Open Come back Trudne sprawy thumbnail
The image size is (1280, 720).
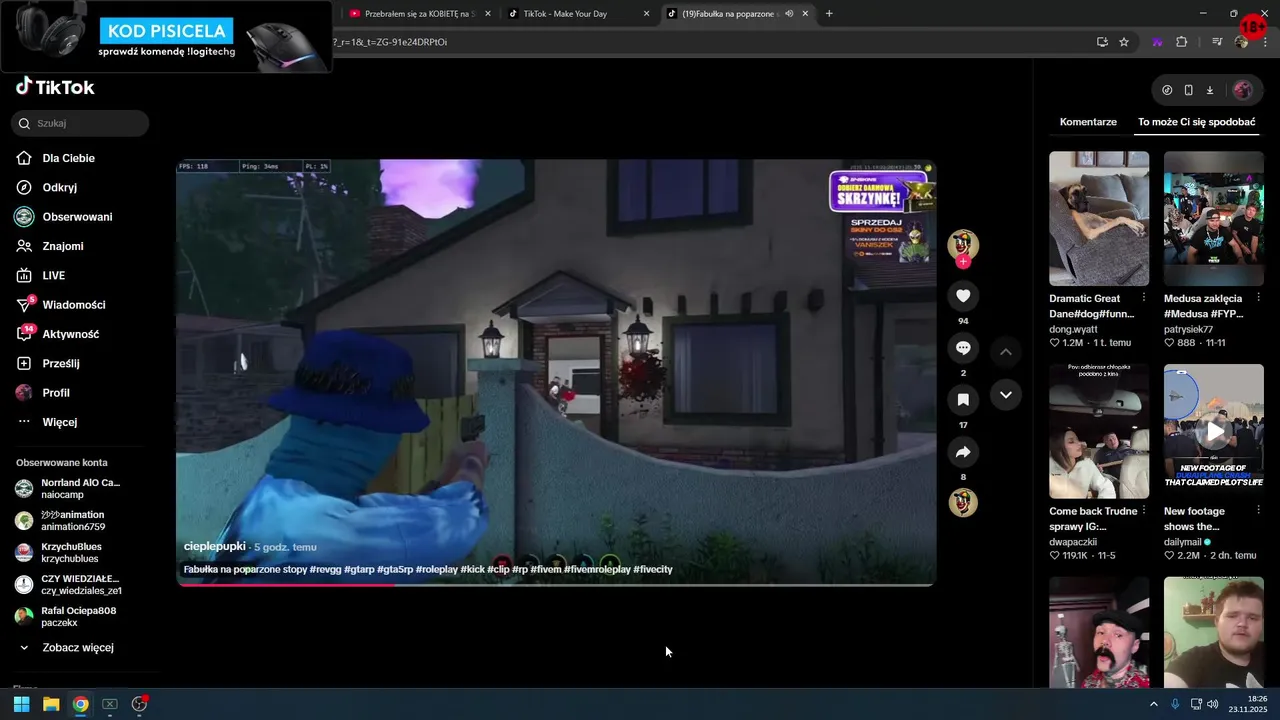coord(1099,431)
